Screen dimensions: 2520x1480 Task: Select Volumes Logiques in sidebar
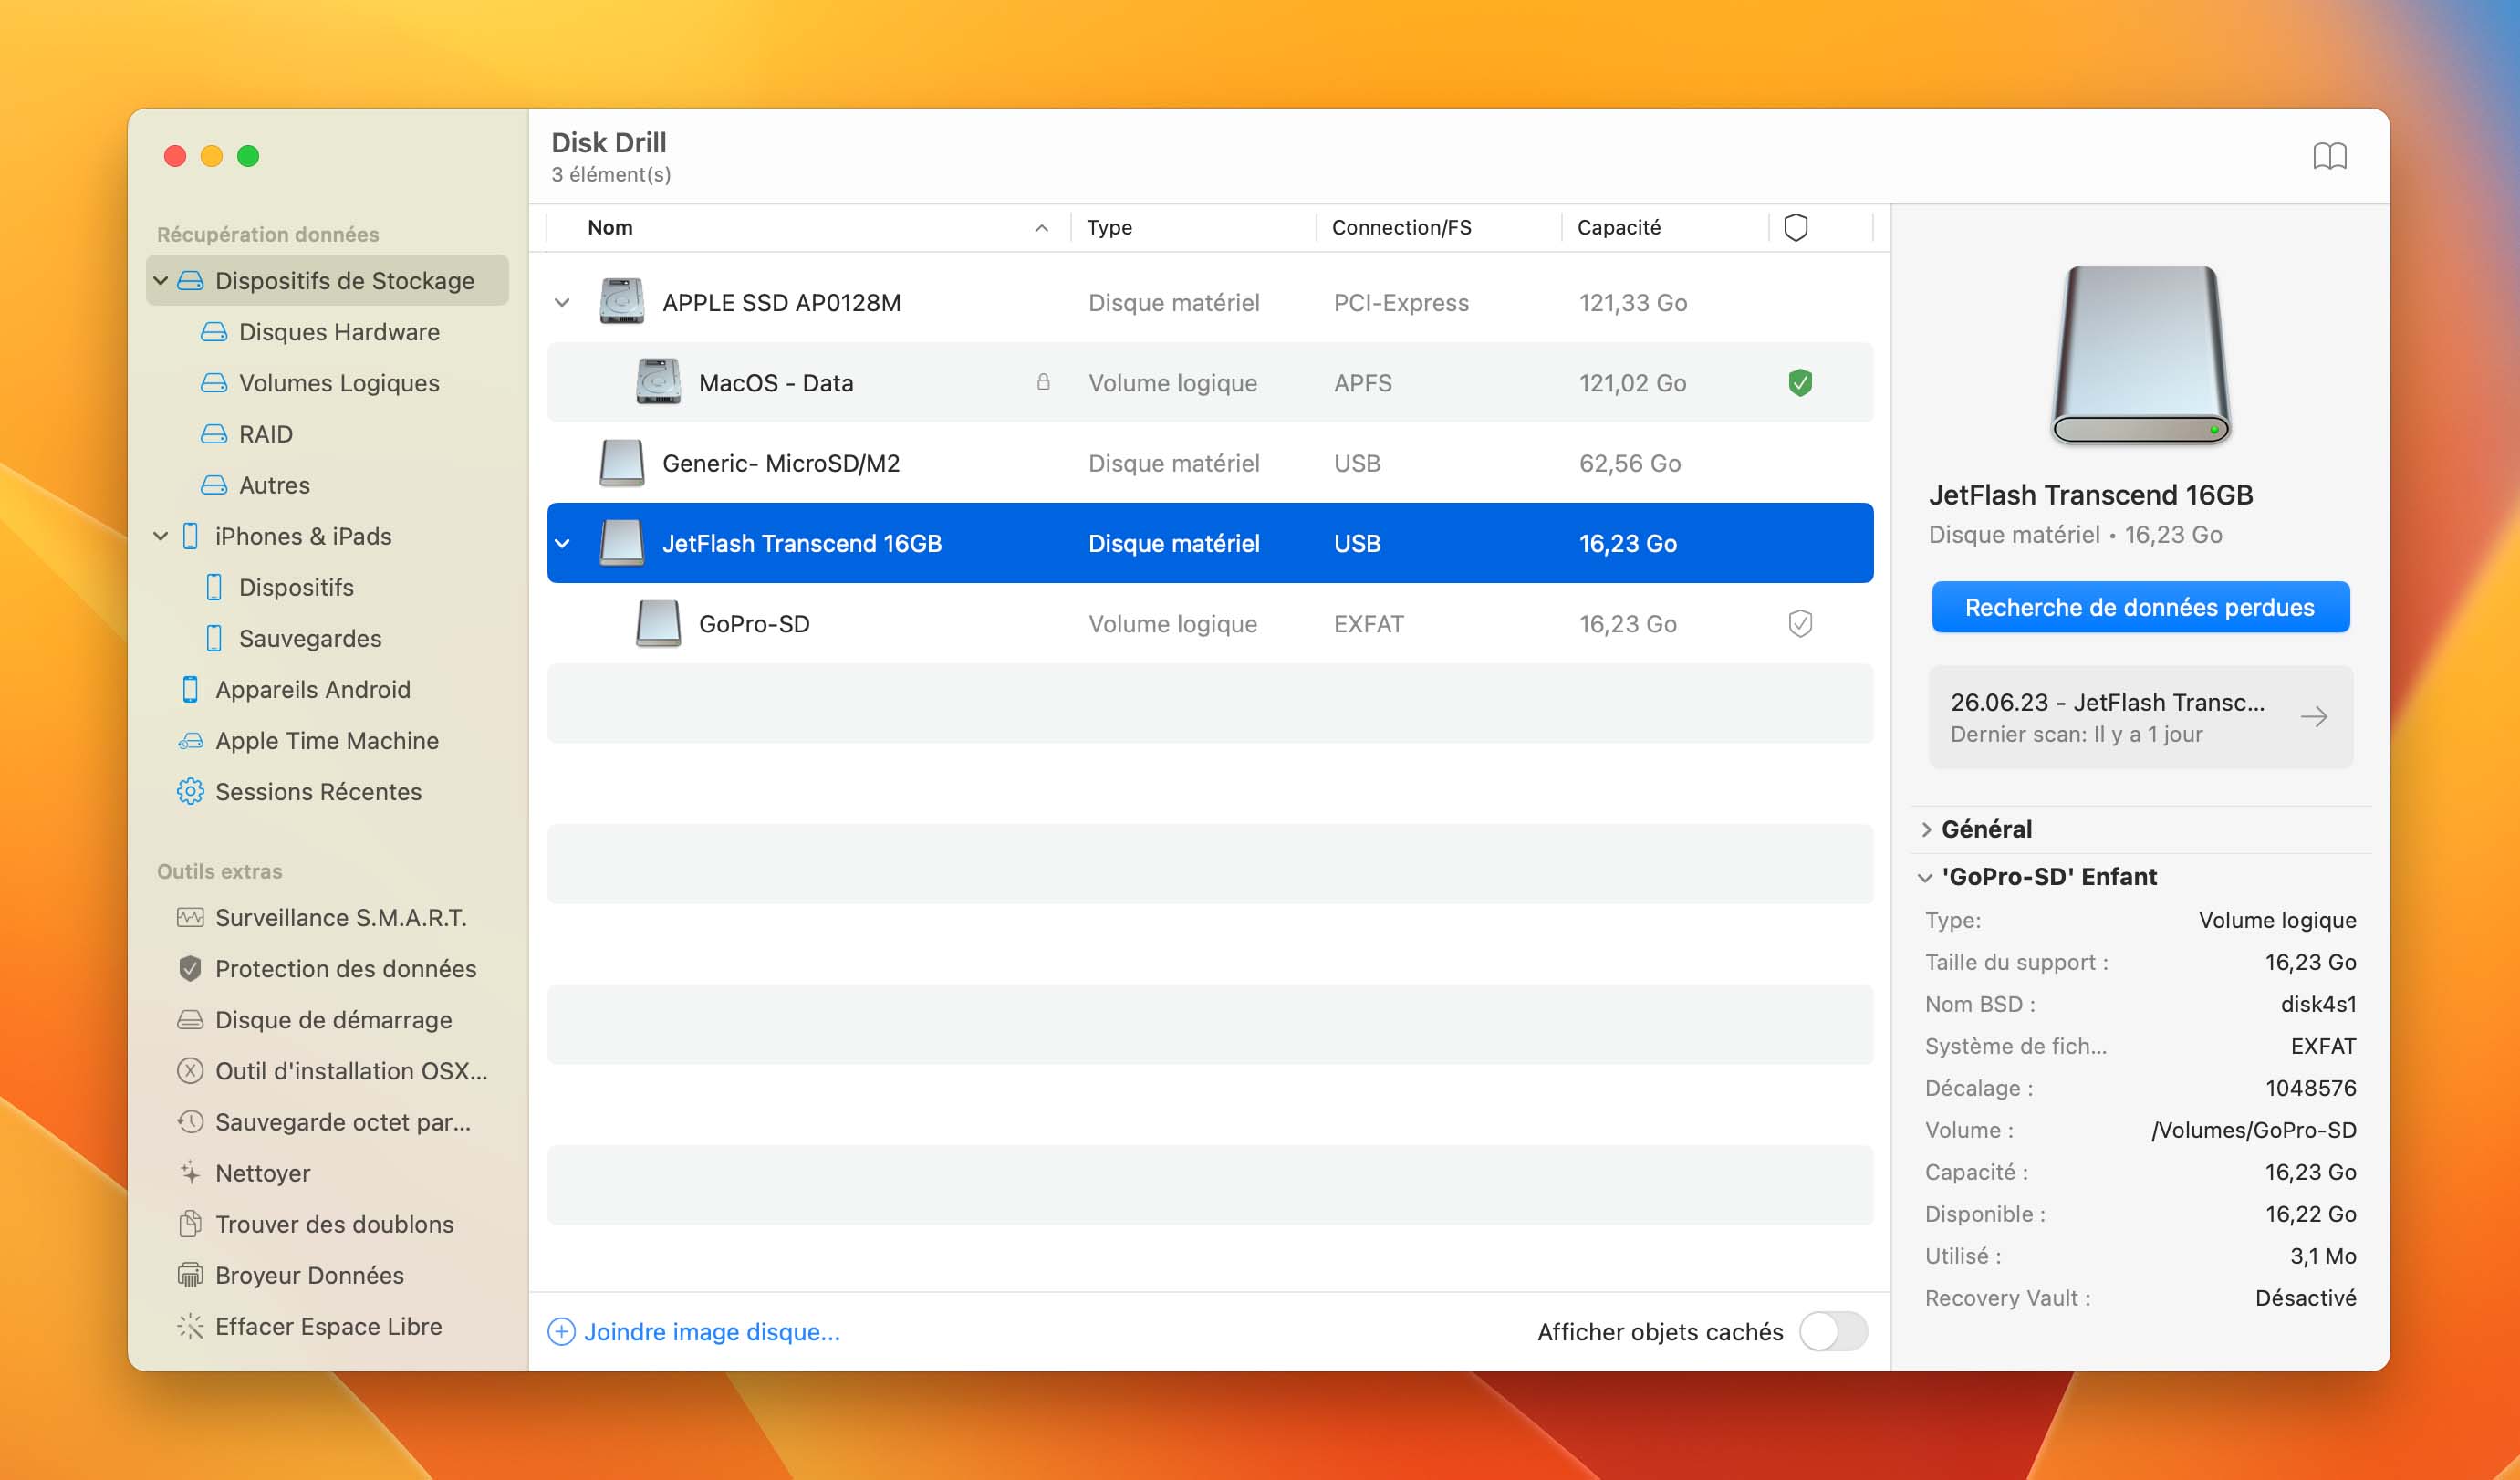click(337, 380)
